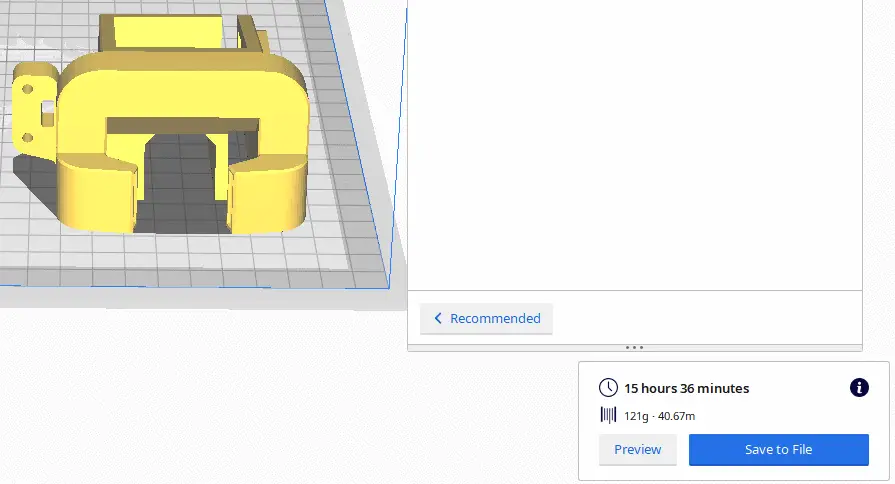Click the filament material usage icon
Viewport: 895px width, 484px height.
pos(608,415)
